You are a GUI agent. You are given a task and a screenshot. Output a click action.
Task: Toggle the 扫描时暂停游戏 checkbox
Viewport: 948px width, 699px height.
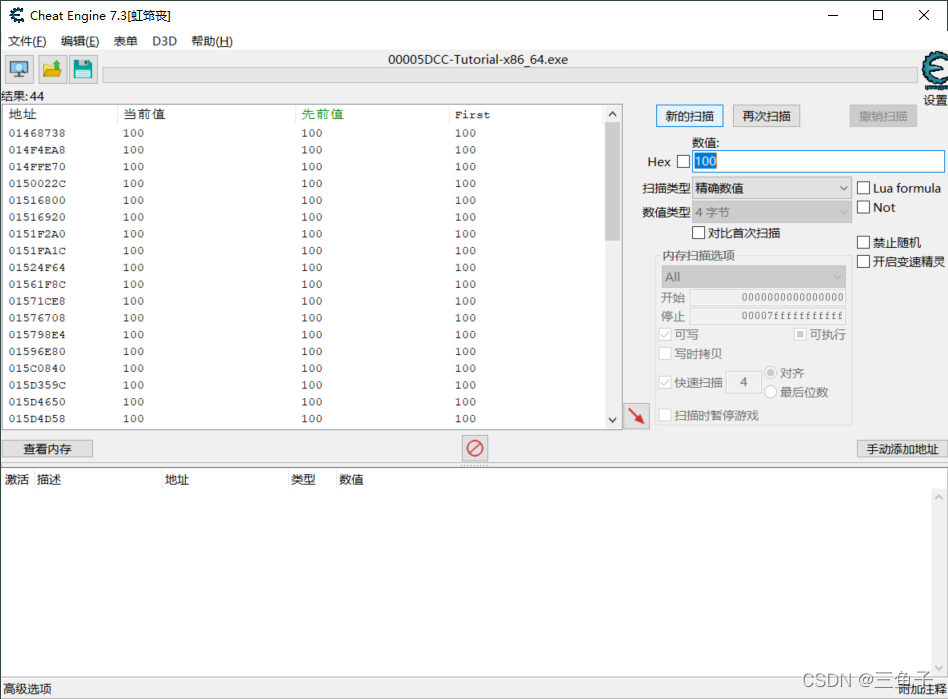click(665, 415)
